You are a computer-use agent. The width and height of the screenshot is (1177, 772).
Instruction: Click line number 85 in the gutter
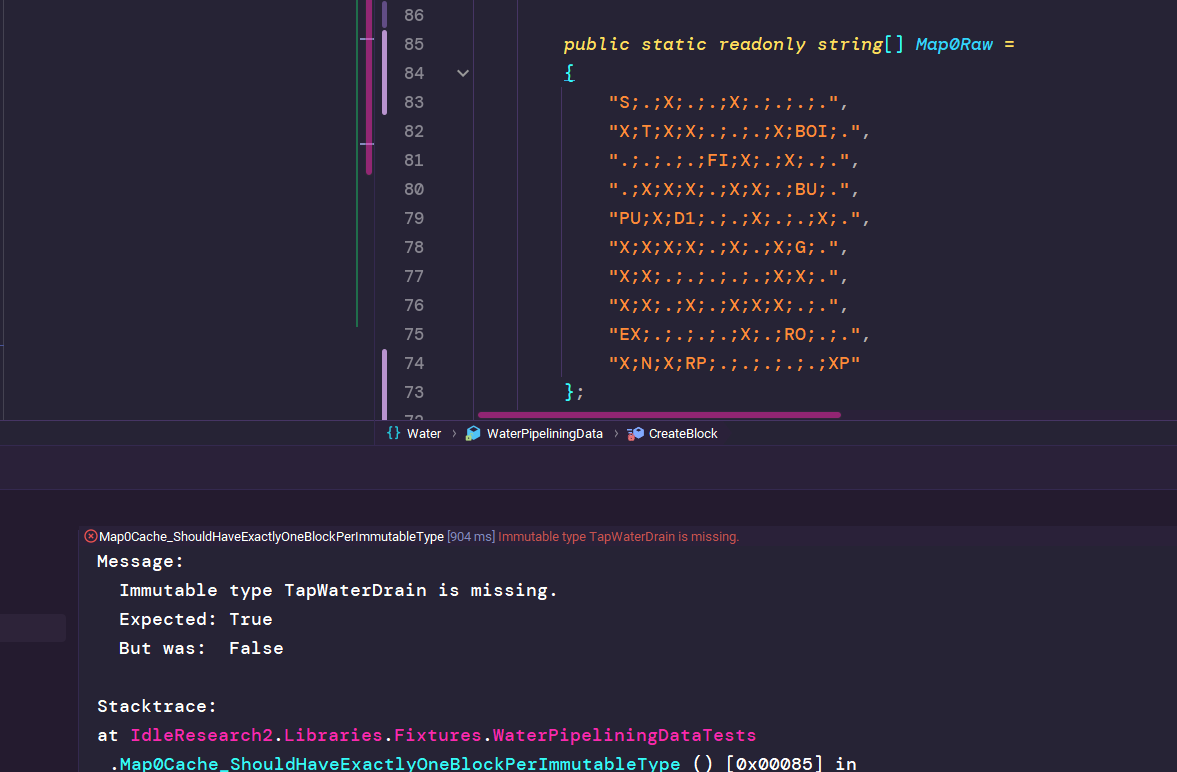coord(413,44)
